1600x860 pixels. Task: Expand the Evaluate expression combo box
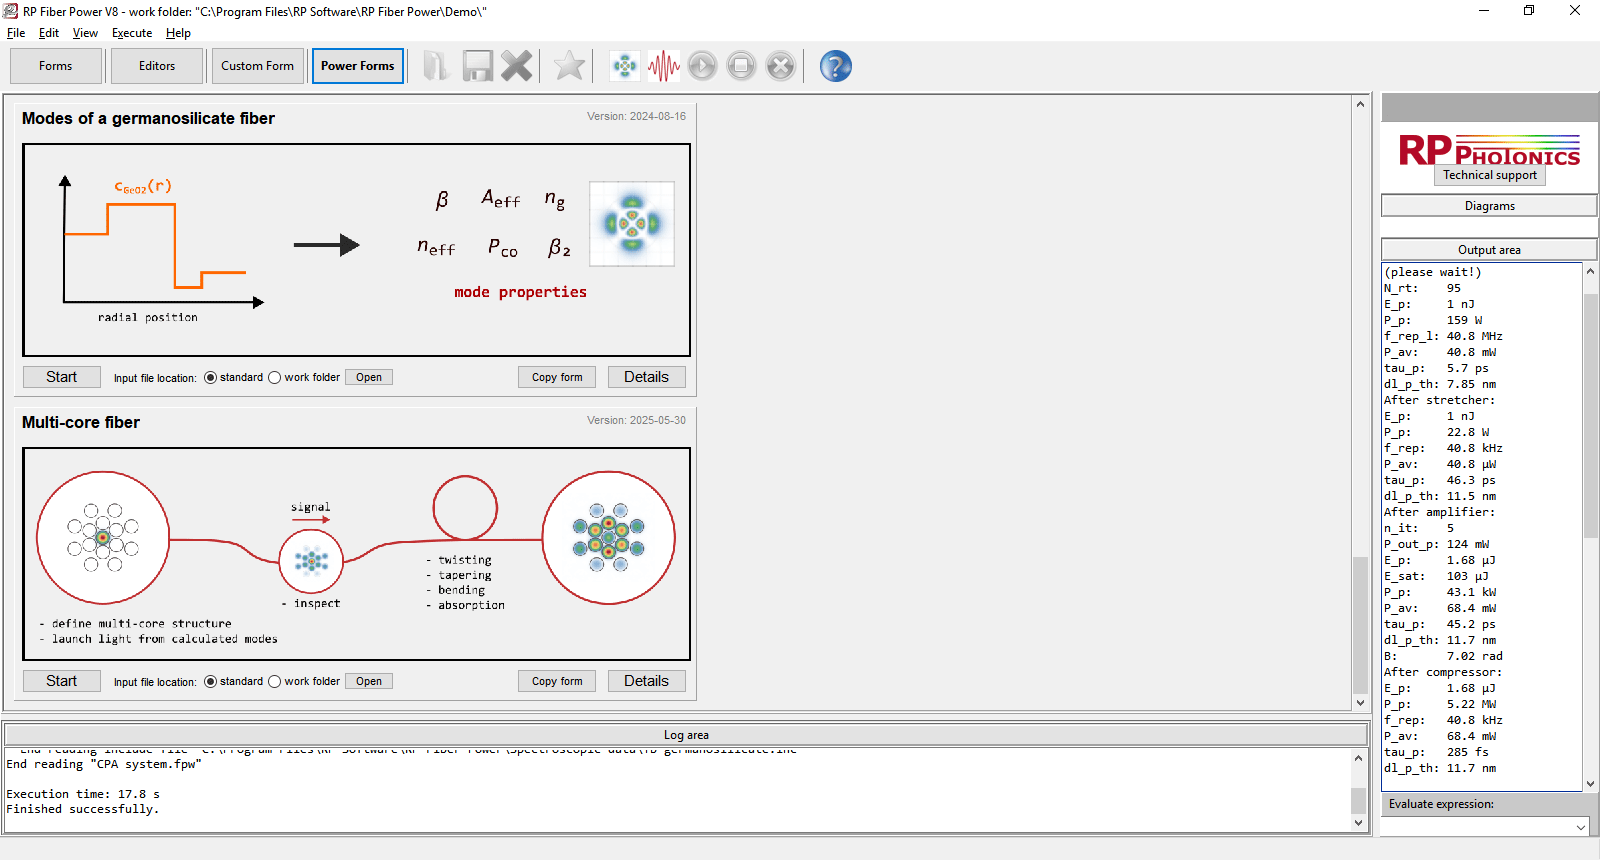pos(1581,827)
